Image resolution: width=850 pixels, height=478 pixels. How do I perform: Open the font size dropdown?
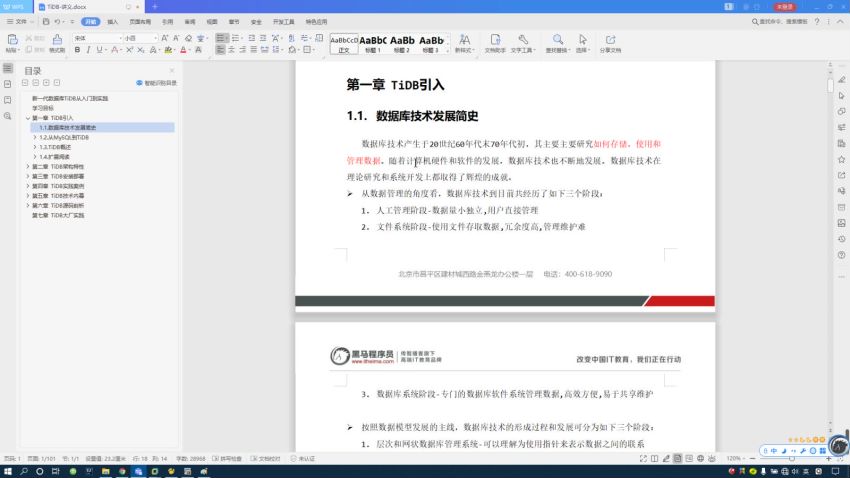pos(154,38)
